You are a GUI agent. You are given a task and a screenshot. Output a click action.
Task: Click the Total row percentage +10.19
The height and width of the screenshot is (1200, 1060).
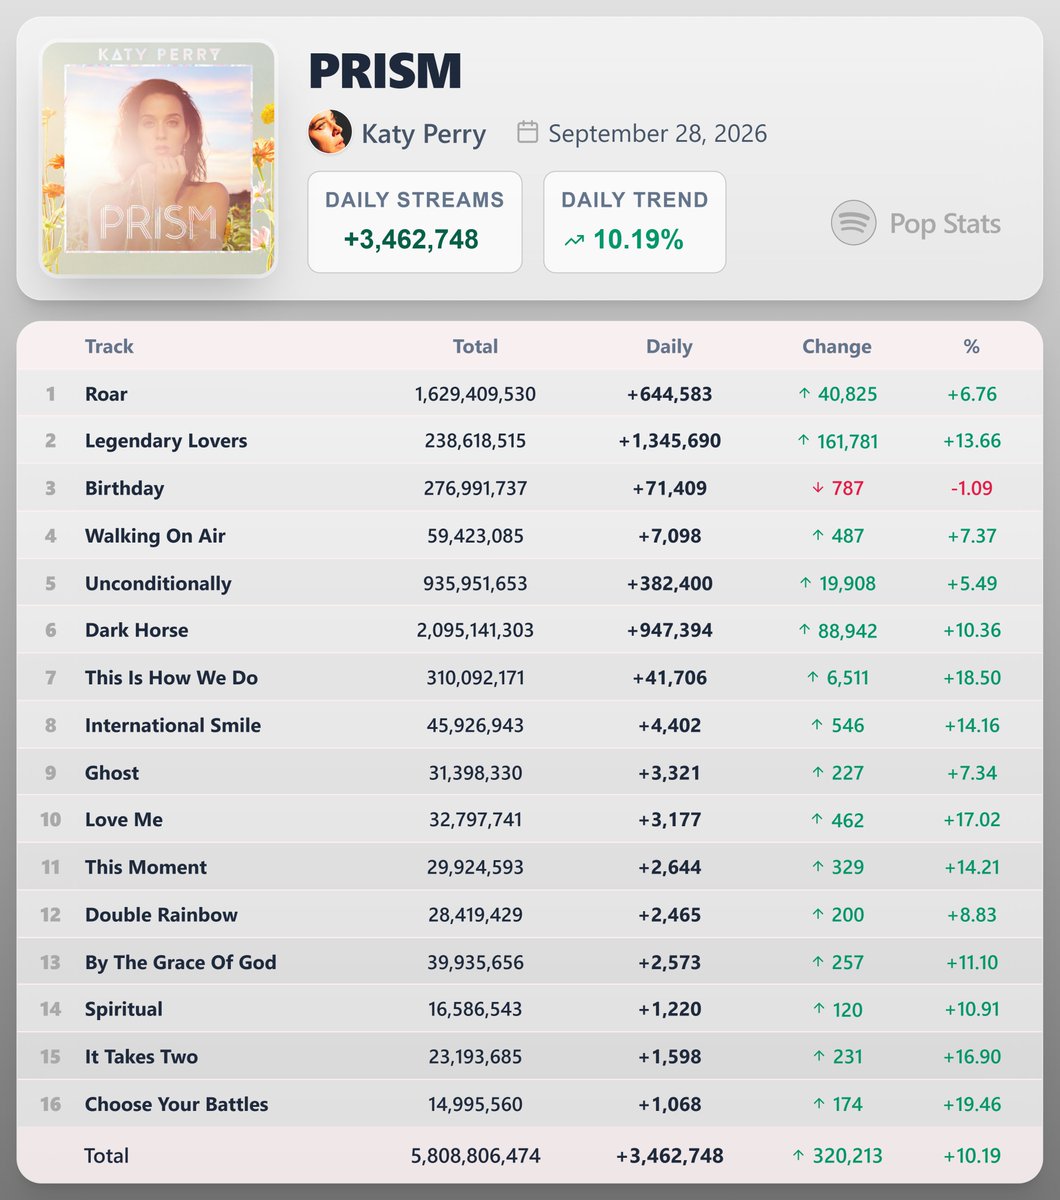click(972, 1156)
